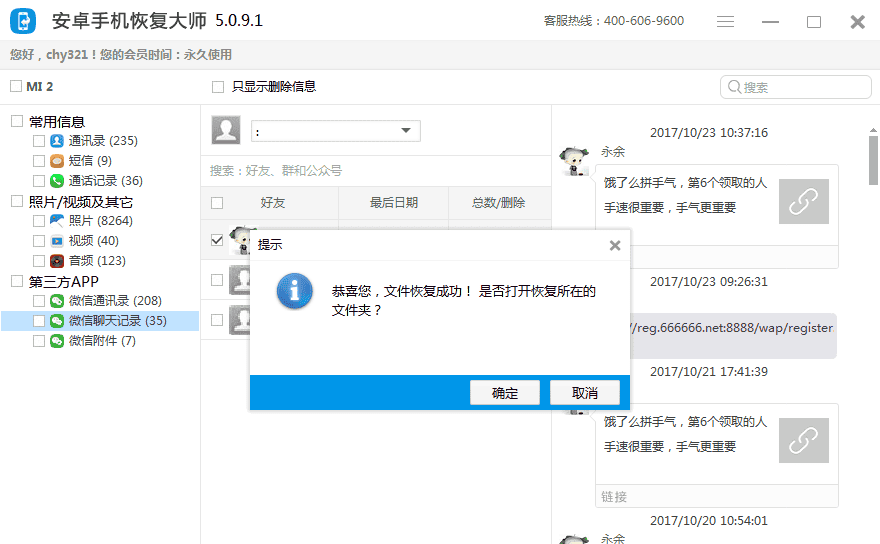
Task: Click the 搜索：好友、群和公众号 search field
Action: click(376, 171)
